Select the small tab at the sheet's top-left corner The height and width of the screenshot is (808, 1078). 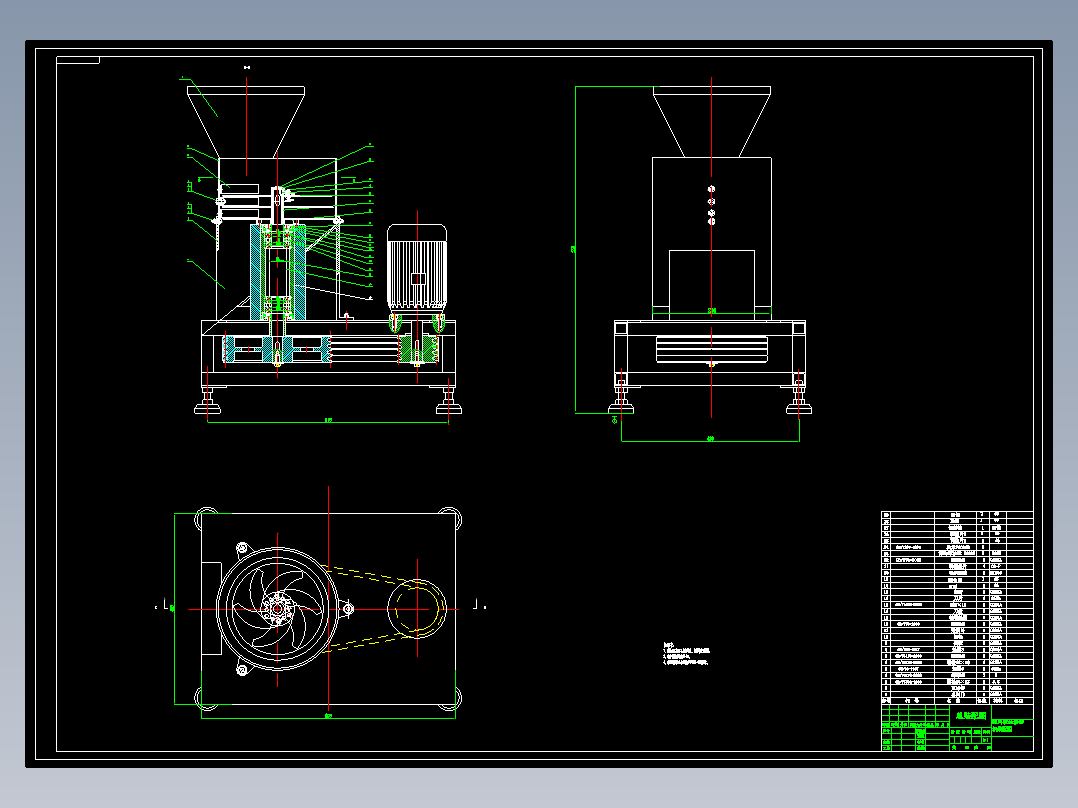click(x=78, y=61)
